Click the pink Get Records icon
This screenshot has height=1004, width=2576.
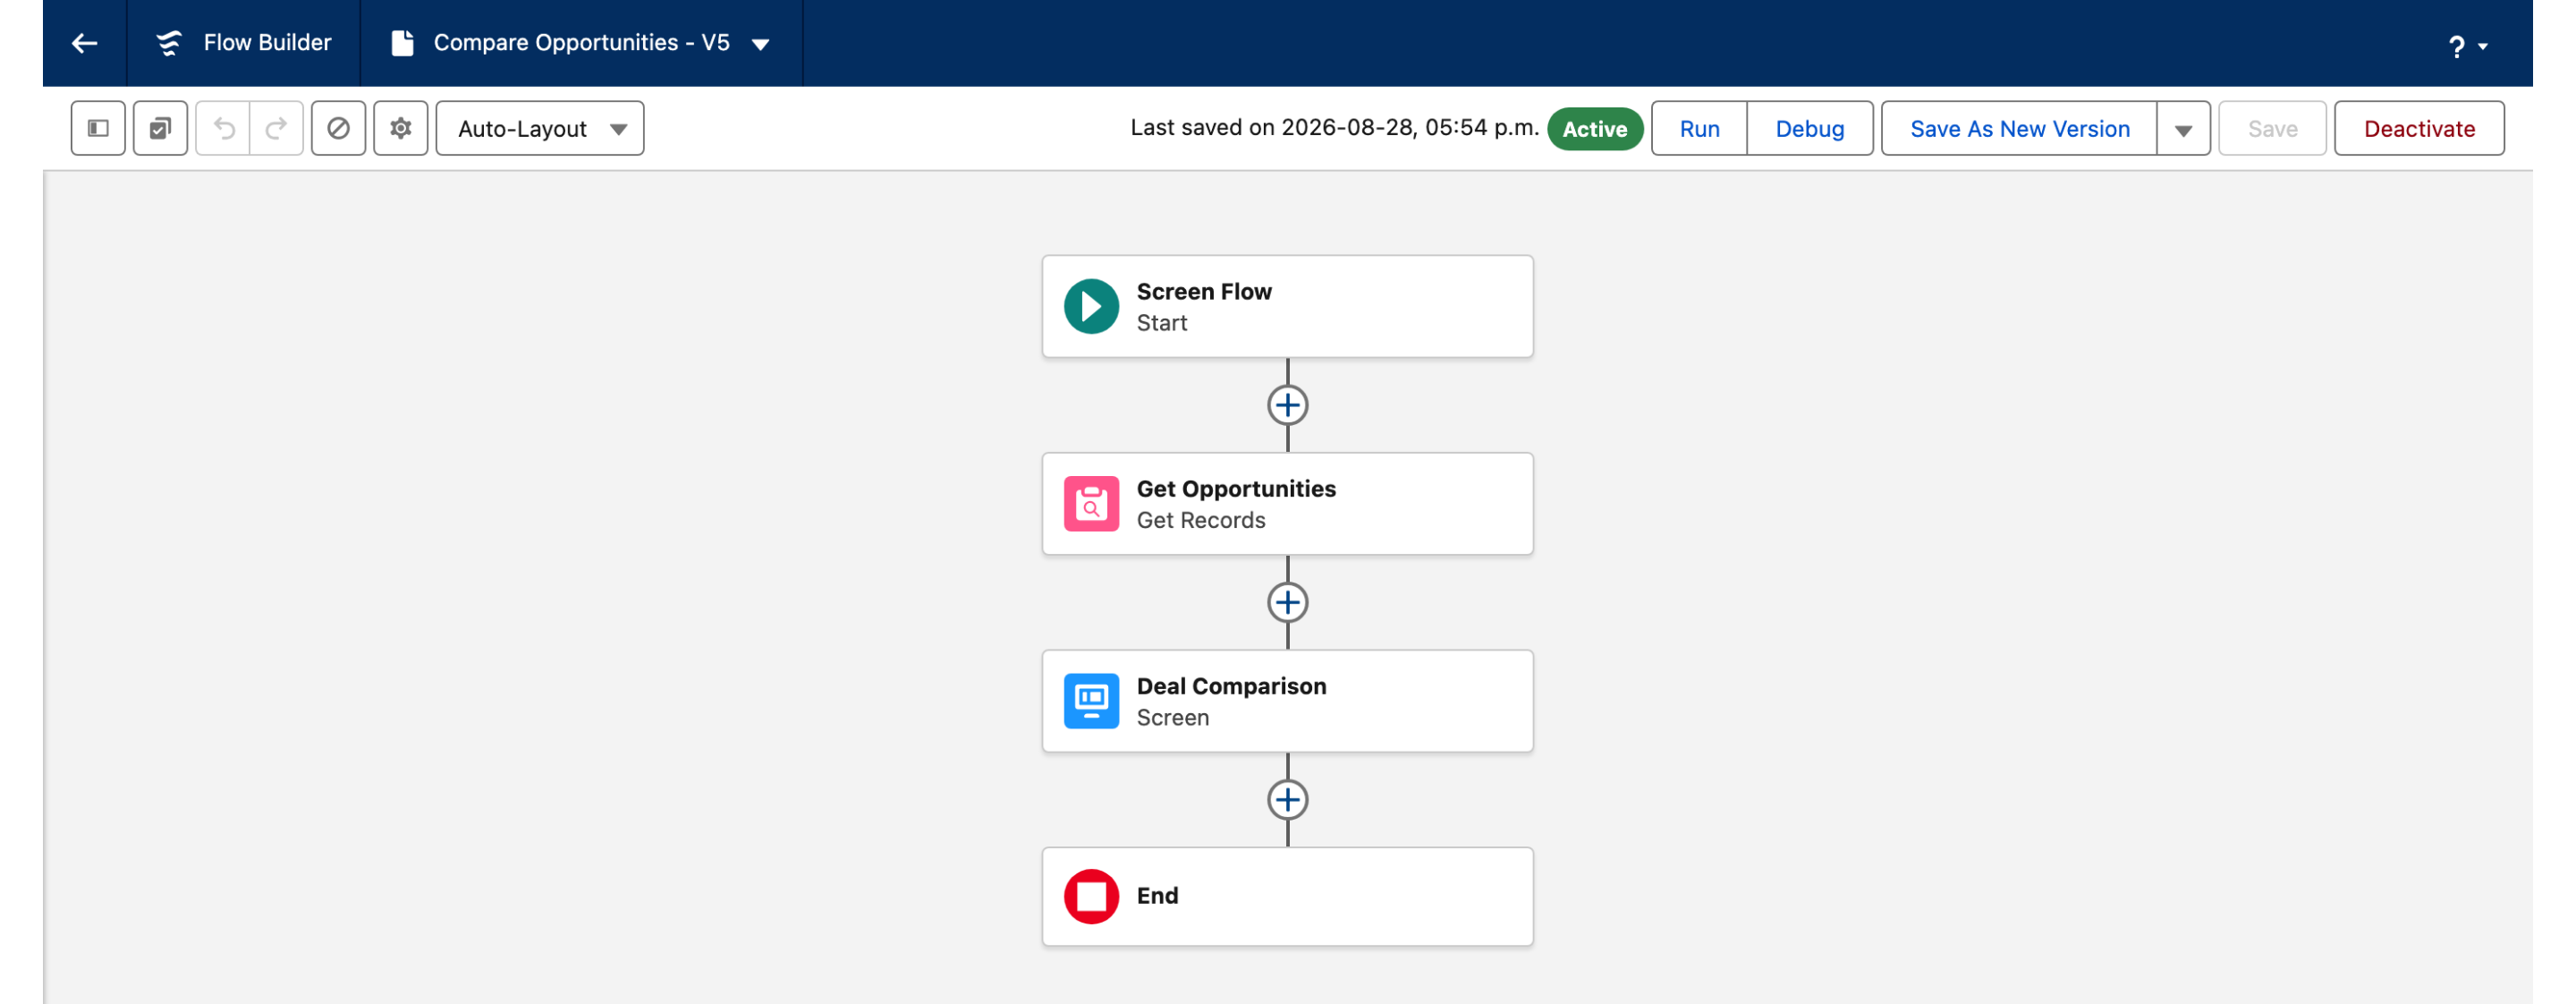pyautogui.click(x=1091, y=504)
